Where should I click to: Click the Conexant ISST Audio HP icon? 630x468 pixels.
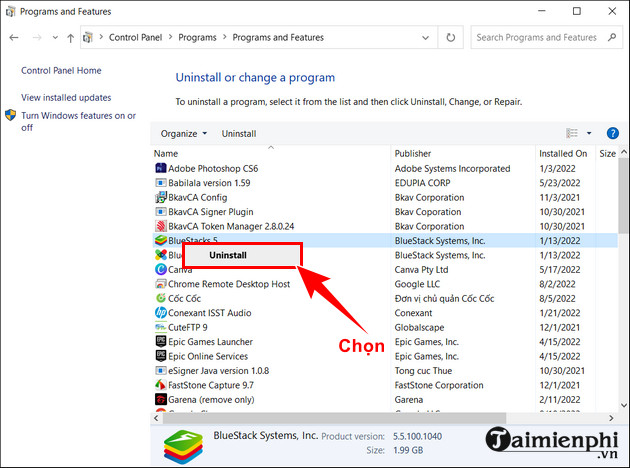point(161,313)
